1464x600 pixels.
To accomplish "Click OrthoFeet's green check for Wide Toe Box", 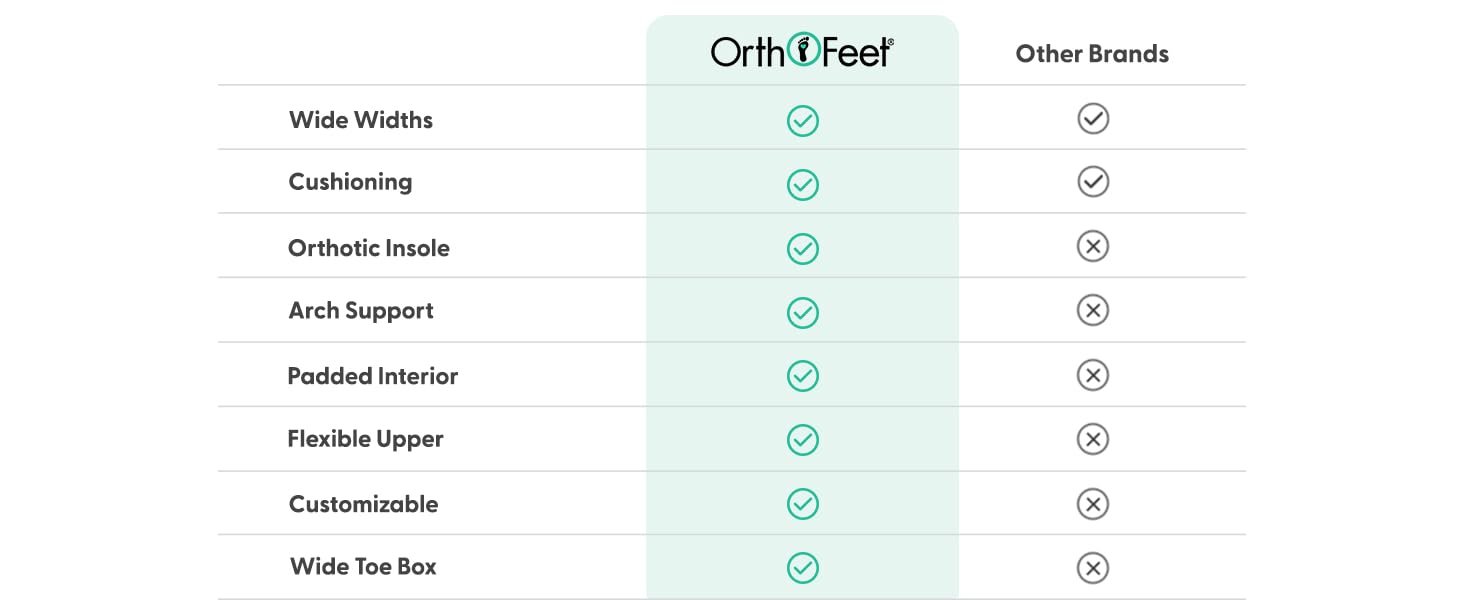I will click(802, 568).
